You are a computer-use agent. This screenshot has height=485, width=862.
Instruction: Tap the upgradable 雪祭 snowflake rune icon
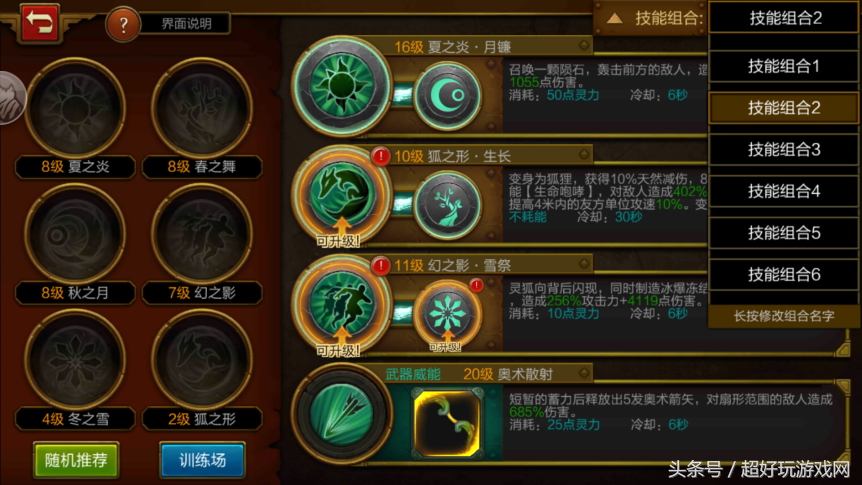click(447, 315)
